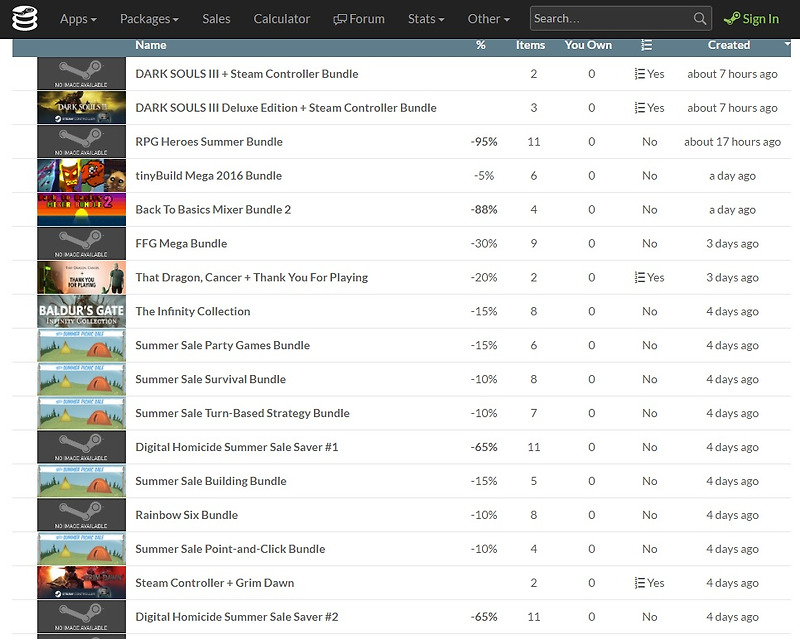Viewport: 800px width, 639px height.
Task: Click the list icon column header
Action: point(646,45)
